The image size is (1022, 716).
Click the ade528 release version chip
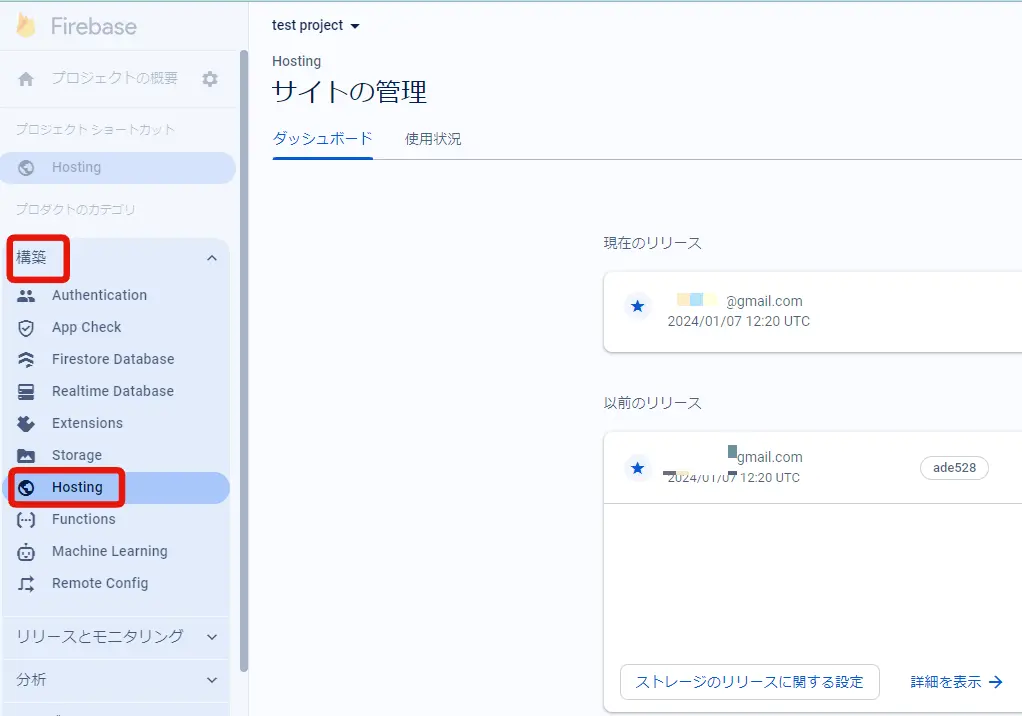tap(954, 468)
